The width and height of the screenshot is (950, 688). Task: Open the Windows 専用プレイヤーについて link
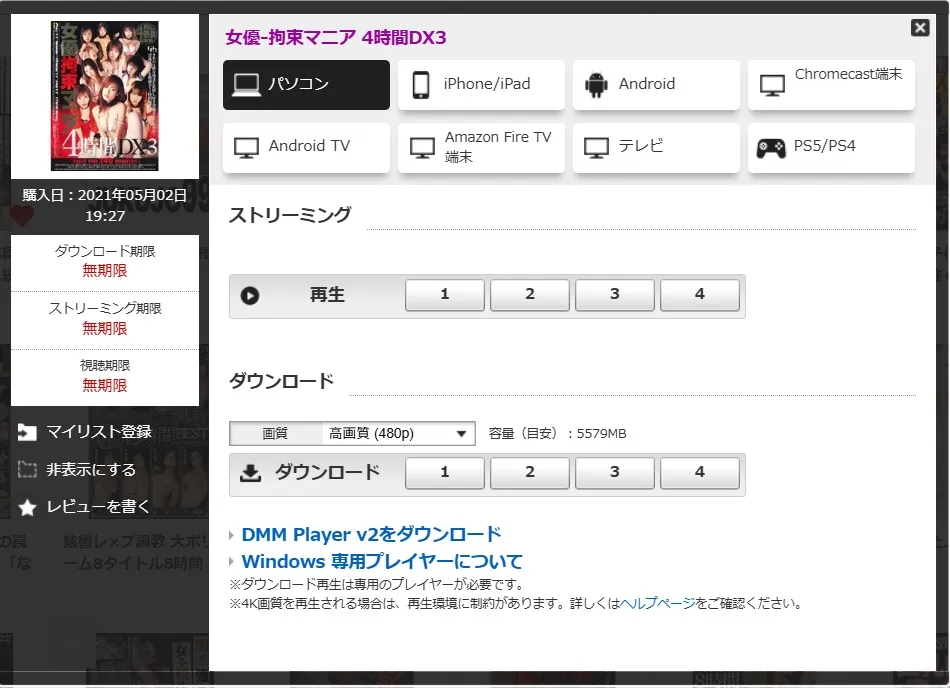click(382, 561)
